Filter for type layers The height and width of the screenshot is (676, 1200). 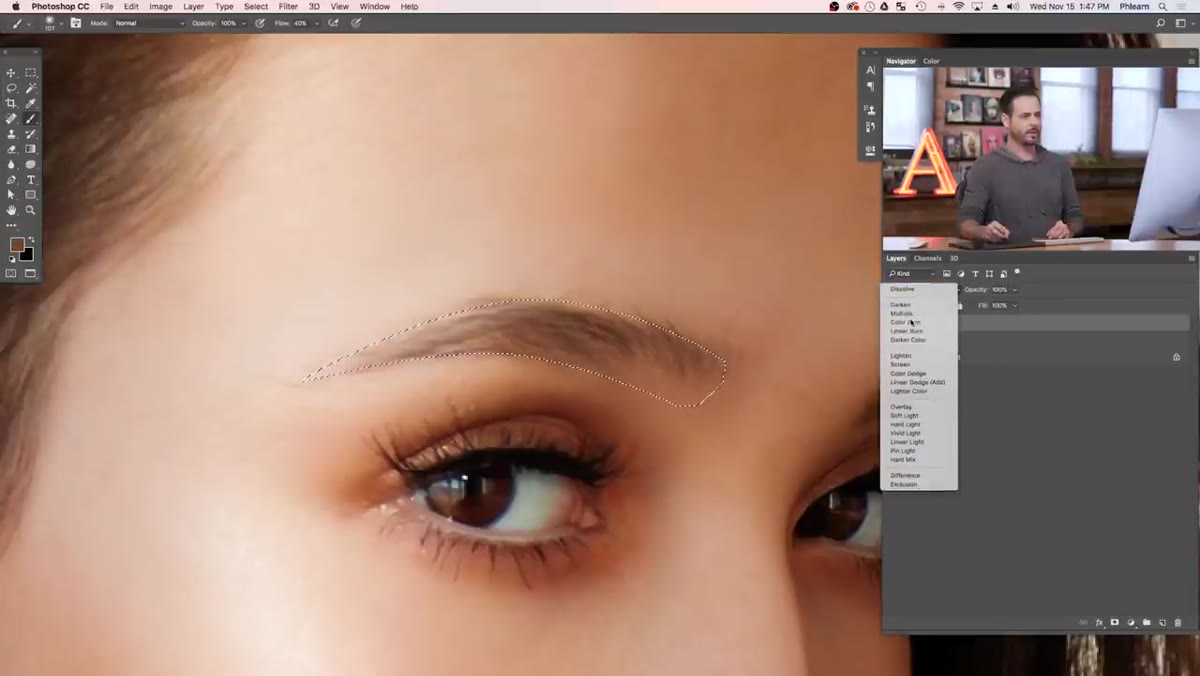(x=975, y=274)
